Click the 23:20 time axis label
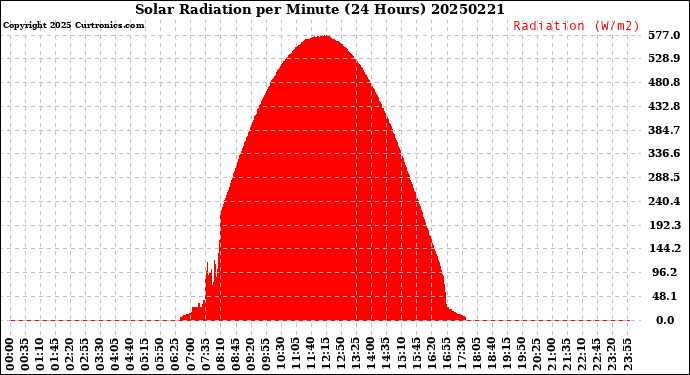The image size is (690, 375). [x=611, y=355]
